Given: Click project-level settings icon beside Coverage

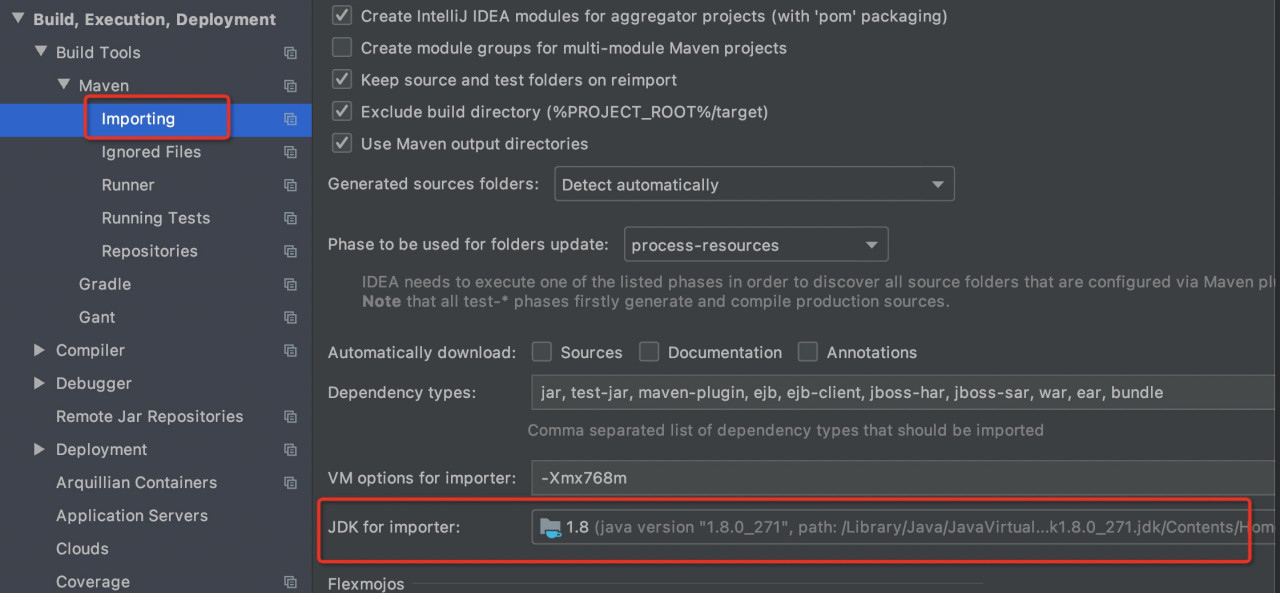Looking at the screenshot, I should [x=290, y=581].
